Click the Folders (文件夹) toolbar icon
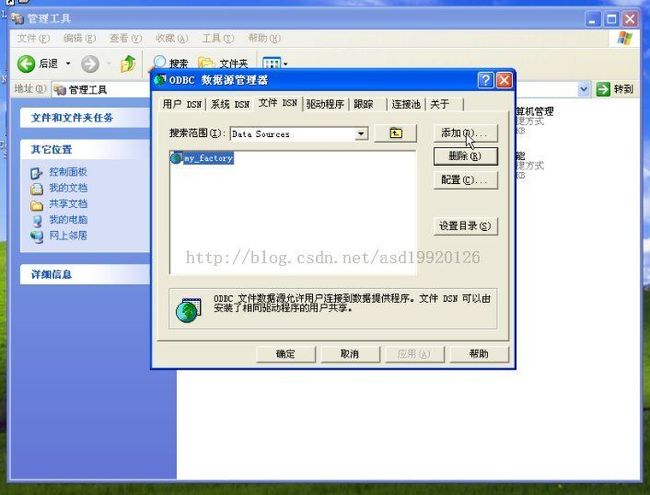The image size is (650, 495). click(x=206, y=63)
